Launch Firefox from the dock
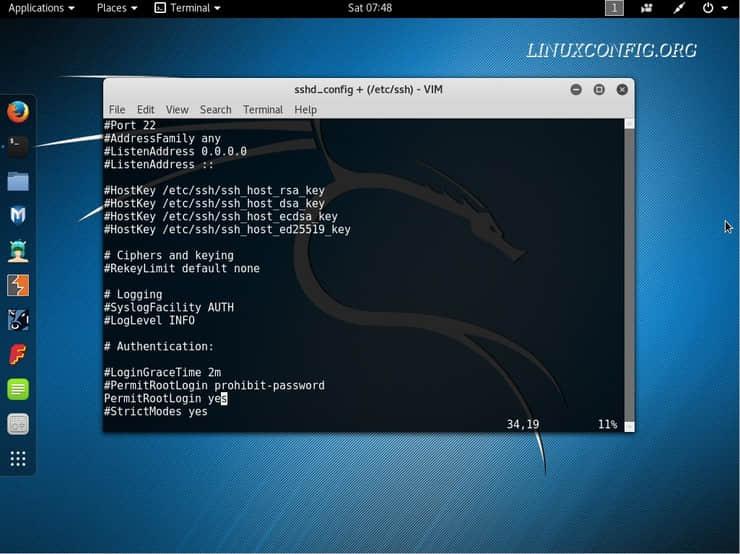 pyautogui.click(x=17, y=112)
